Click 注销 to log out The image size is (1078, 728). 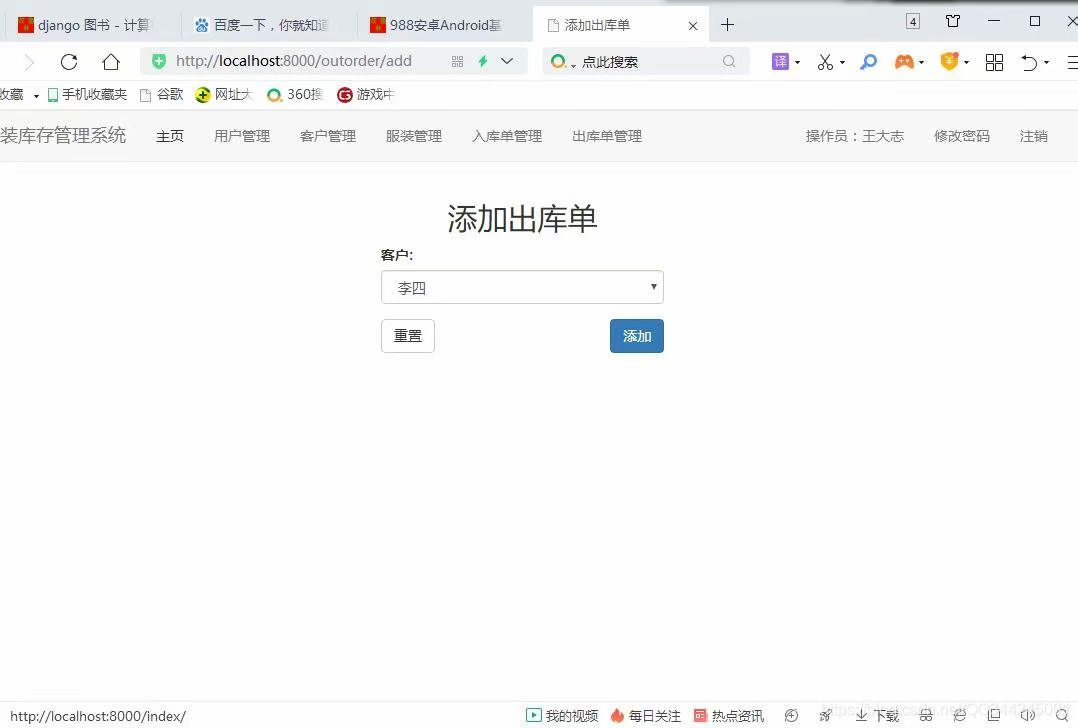pyautogui.click(x=1033, y=136)
